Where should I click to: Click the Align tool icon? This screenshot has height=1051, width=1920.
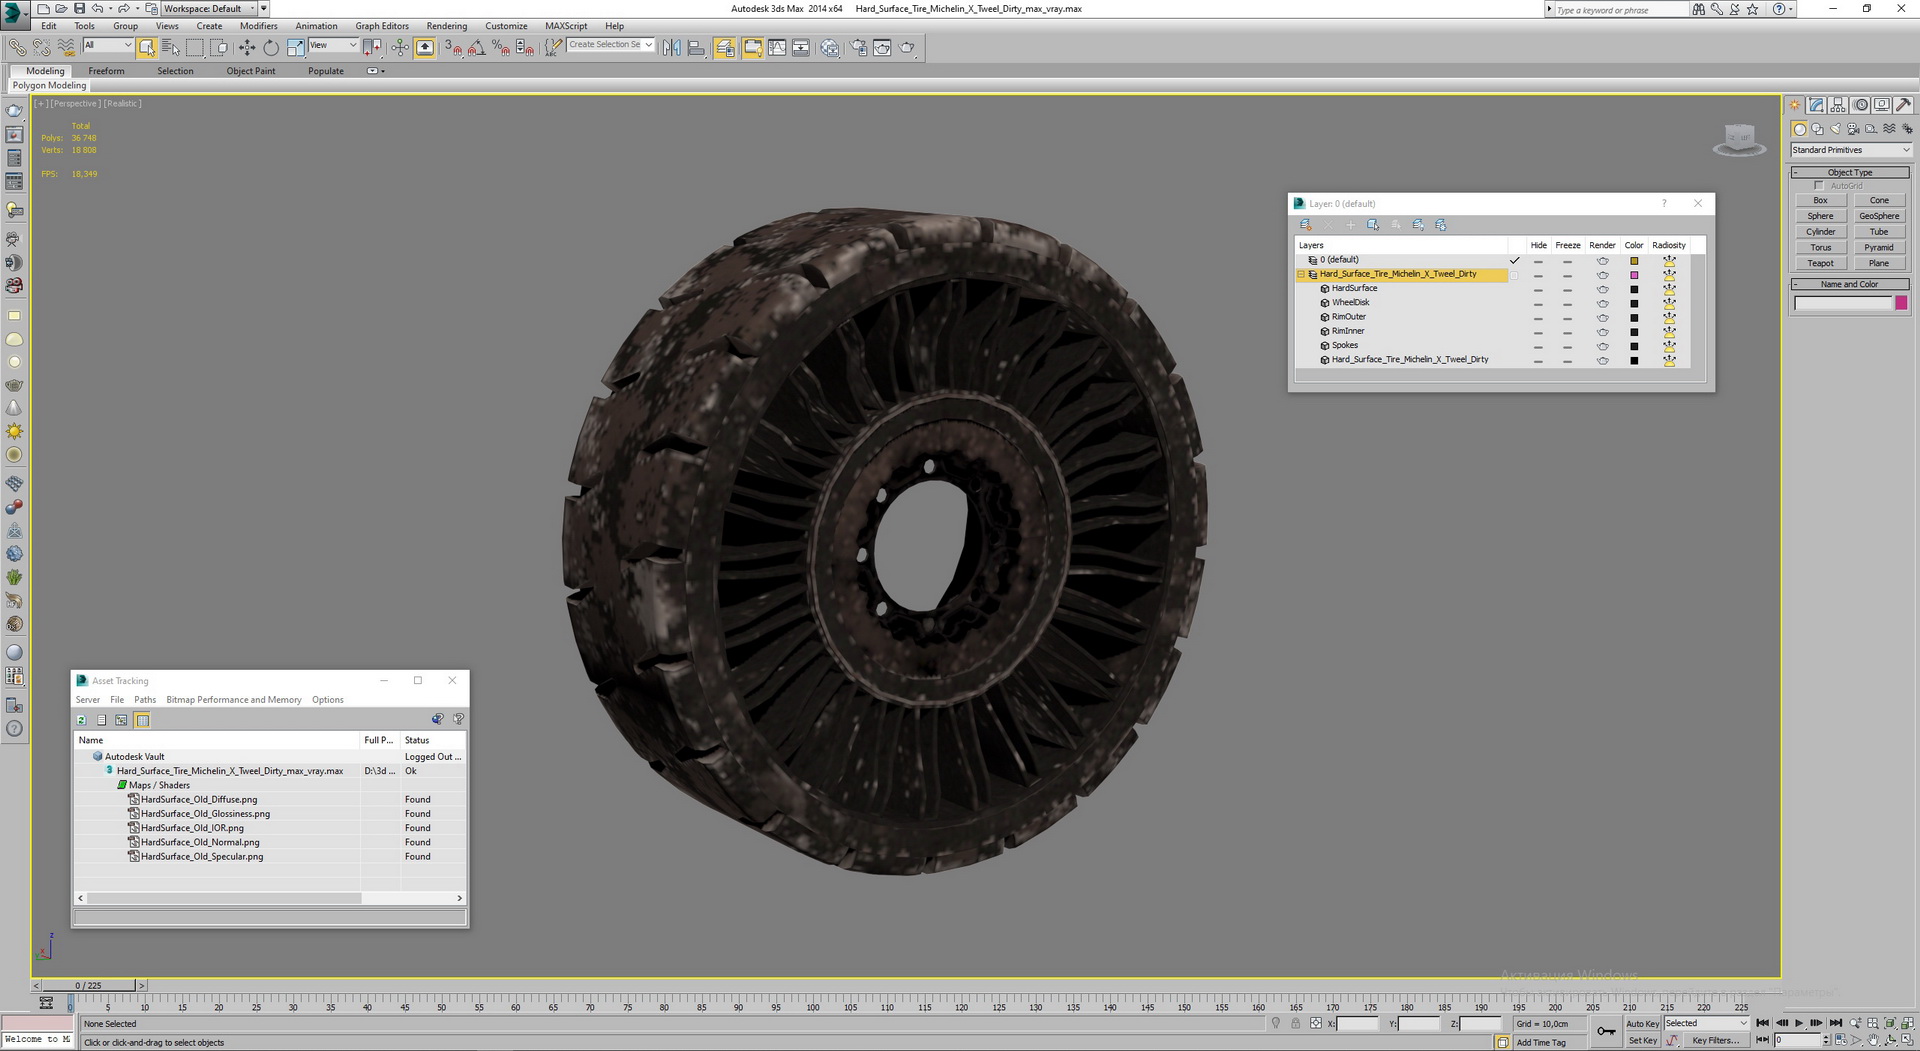coord(696,47)
